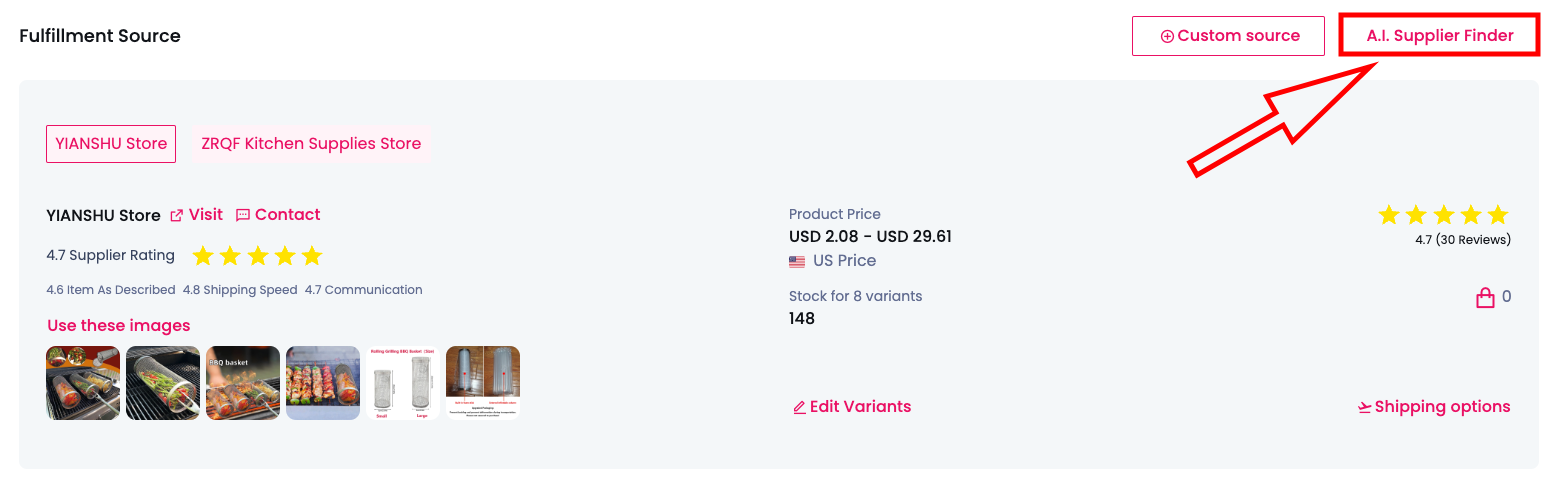Select the YIANSHU Store tab
The width and height of the screenshot is (1558, 482).
coord(111,144)
